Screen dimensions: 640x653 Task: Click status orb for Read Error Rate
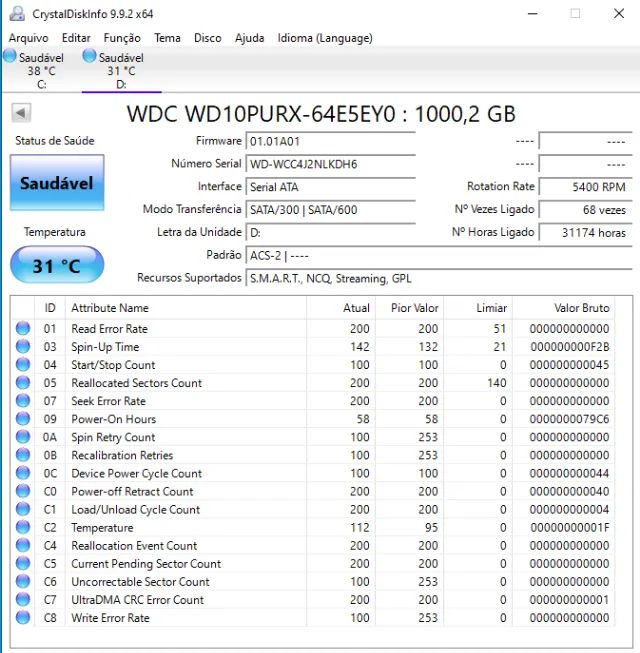click(23, 328)
